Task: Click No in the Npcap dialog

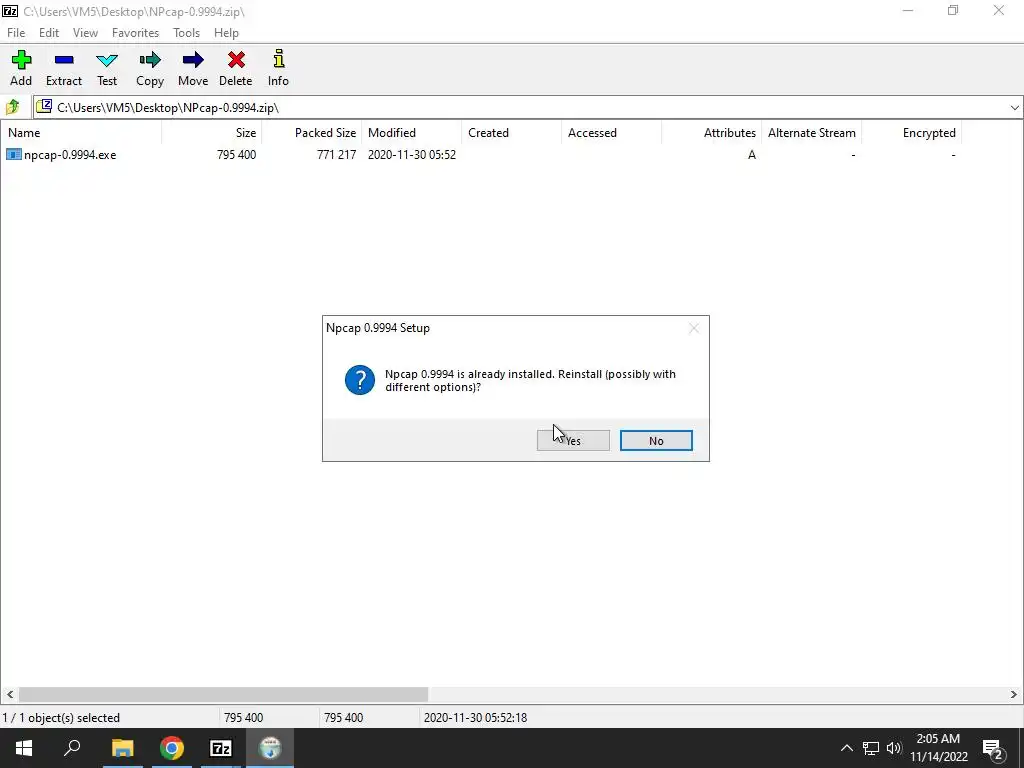Action: point(656,441)
